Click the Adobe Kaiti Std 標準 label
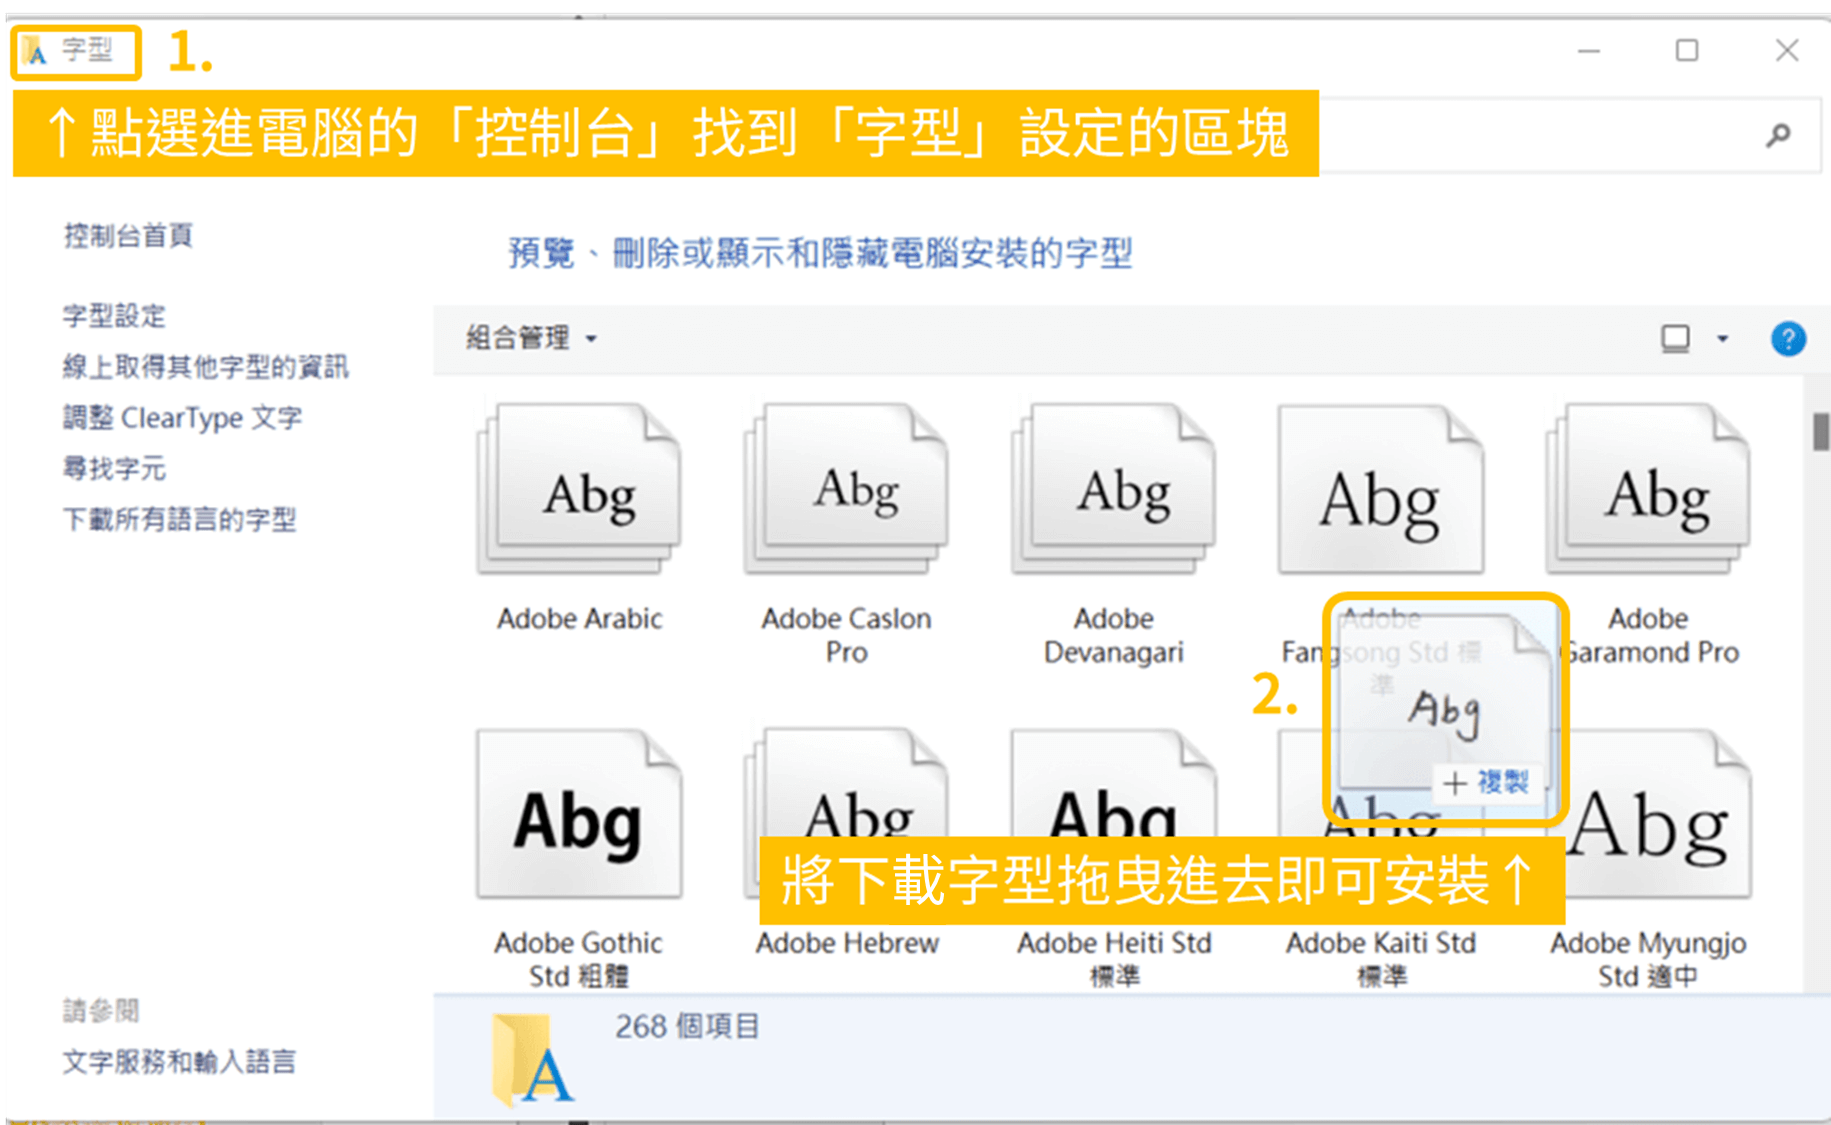Viewport: 1831px width, 1125px height. coord(1381,959)
